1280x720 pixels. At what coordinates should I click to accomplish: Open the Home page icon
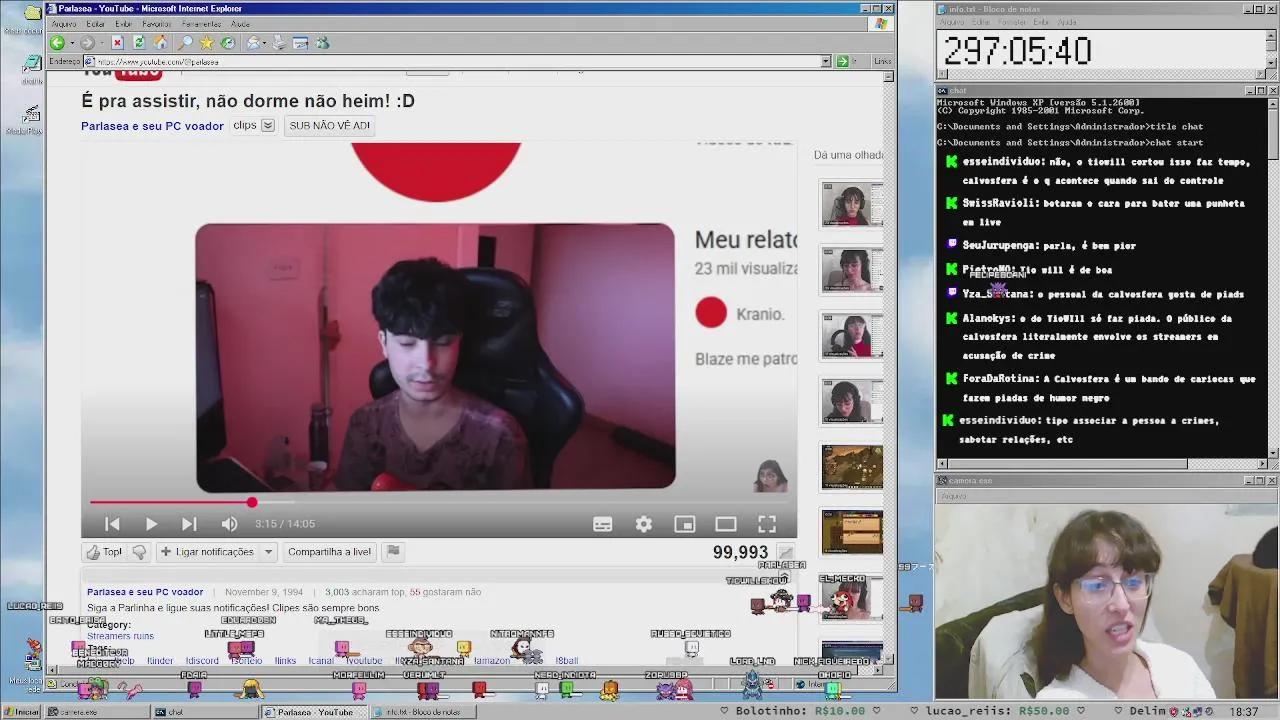click(161, 43)
